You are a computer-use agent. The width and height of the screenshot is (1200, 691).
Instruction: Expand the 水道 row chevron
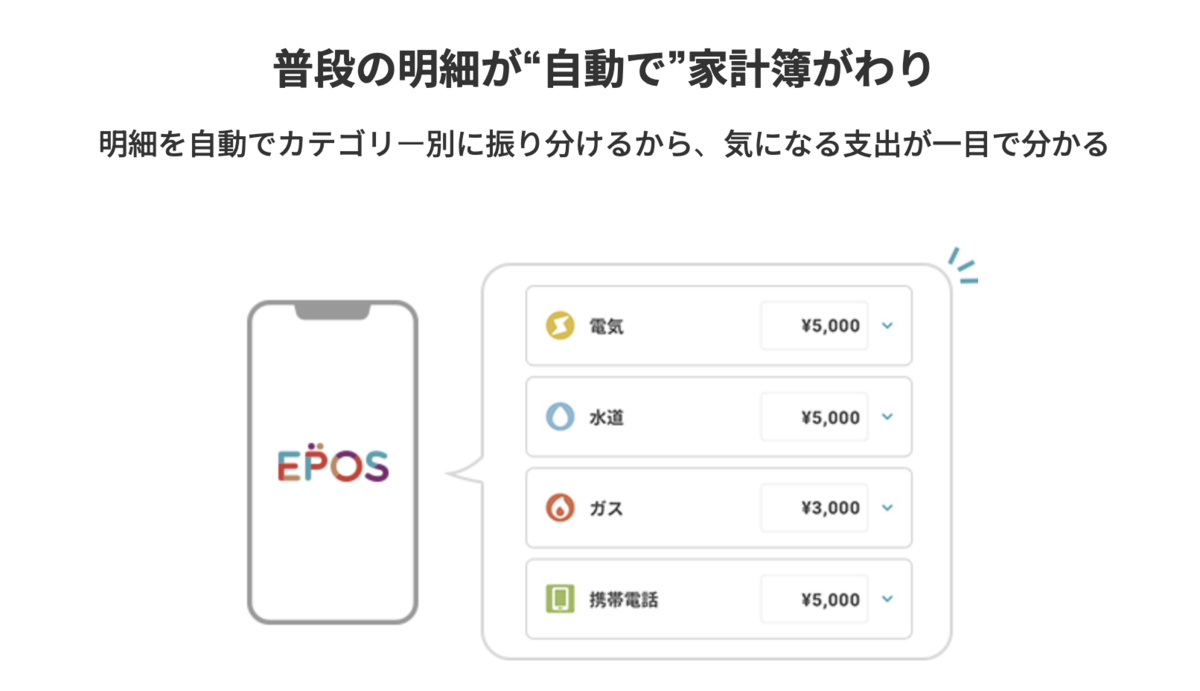[887, 417]
